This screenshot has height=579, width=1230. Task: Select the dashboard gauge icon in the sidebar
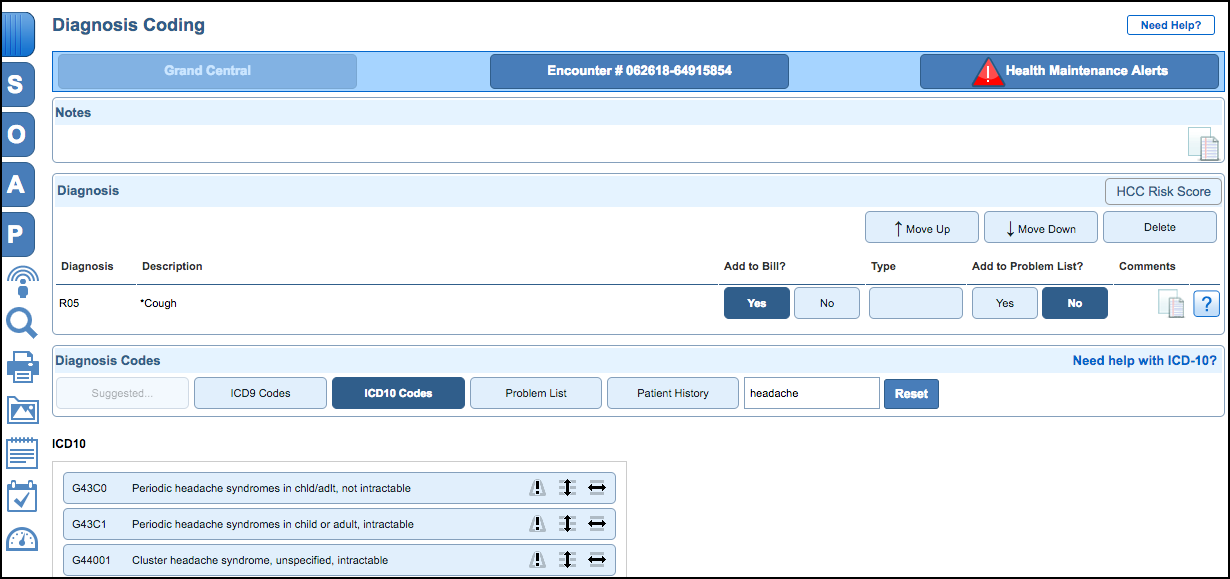20,539
